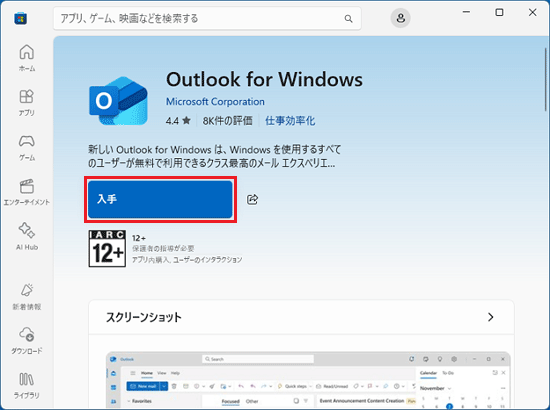
Task: Open エンターテイメント in the sidebar
Action: pos(27,192)
